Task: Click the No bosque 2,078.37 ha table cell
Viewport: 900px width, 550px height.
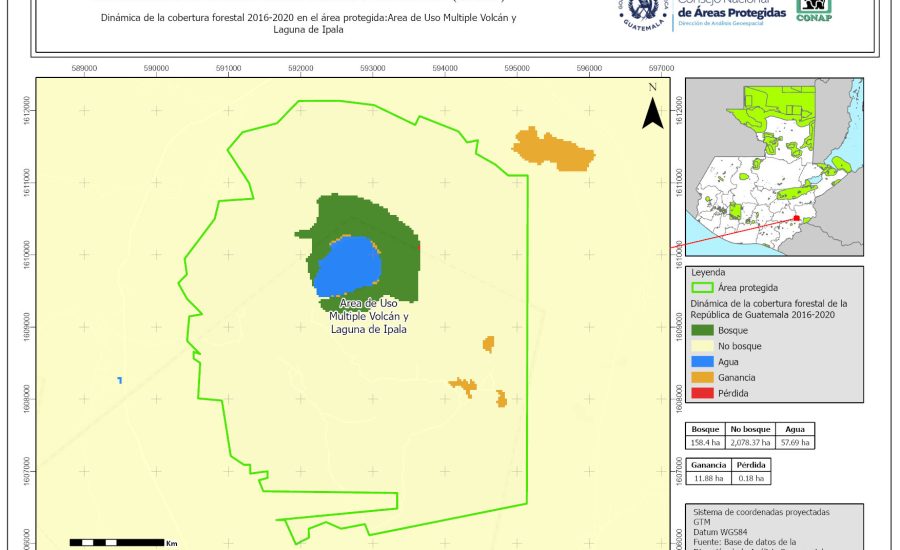Action: (x=749, y=441)
